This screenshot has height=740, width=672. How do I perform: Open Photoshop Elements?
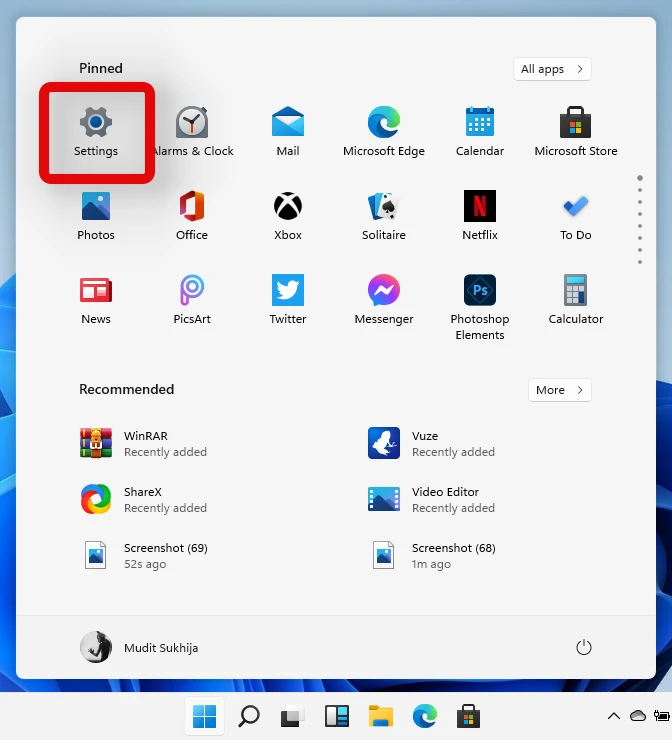click(x=479, y=308)
